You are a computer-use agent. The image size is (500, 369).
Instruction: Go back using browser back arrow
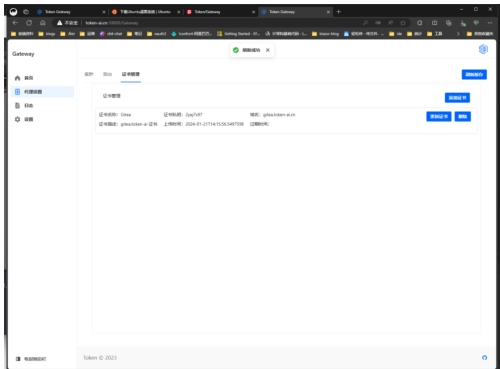(x=15, y=23)
